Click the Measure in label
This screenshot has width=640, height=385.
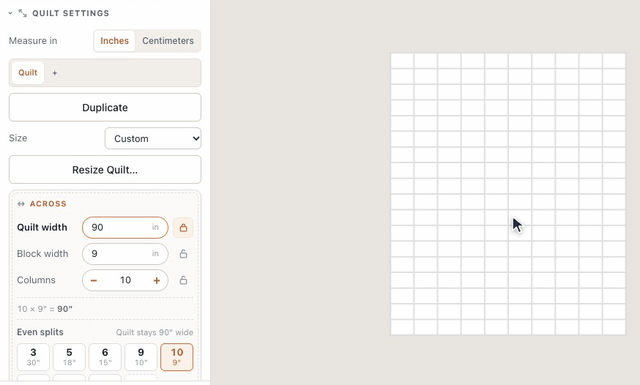tap(33, 41)
